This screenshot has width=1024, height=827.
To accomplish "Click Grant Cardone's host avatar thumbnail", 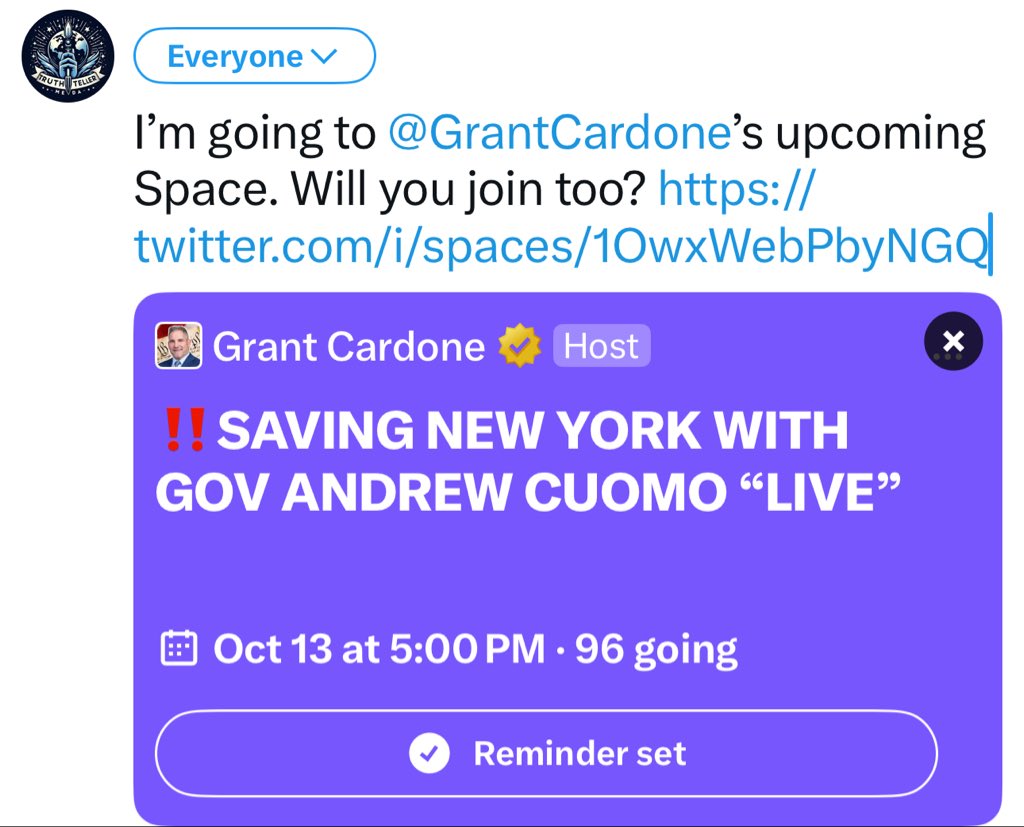I will 179,346.
